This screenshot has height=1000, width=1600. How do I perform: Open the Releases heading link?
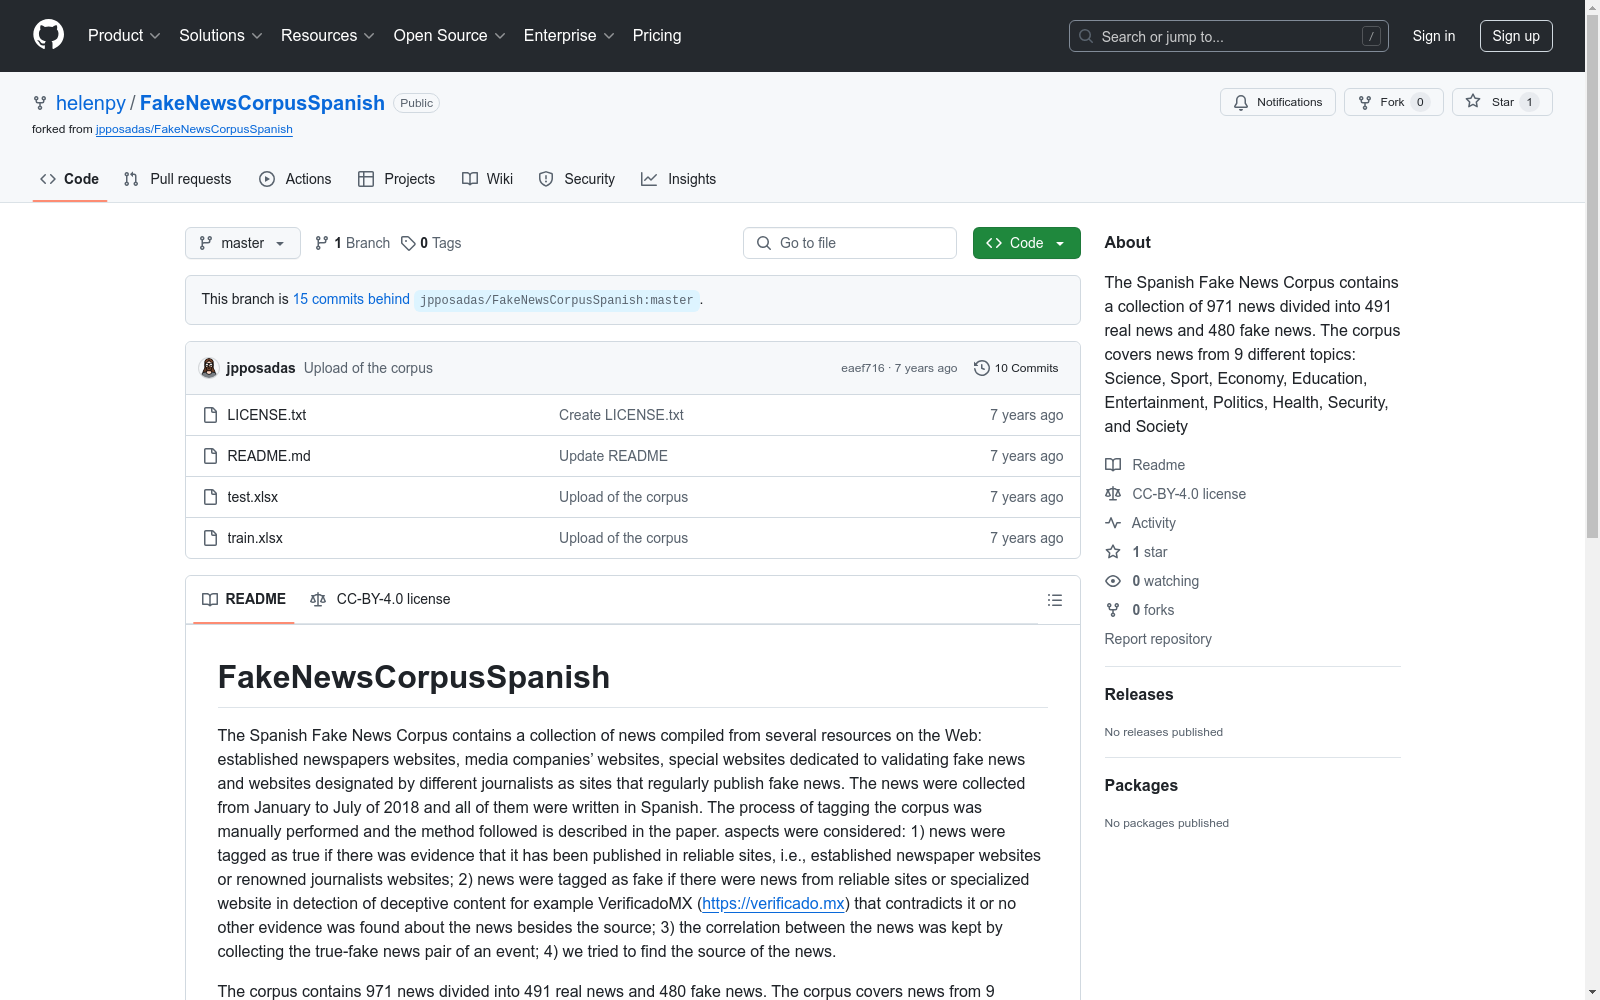[x=1139, y=694]
